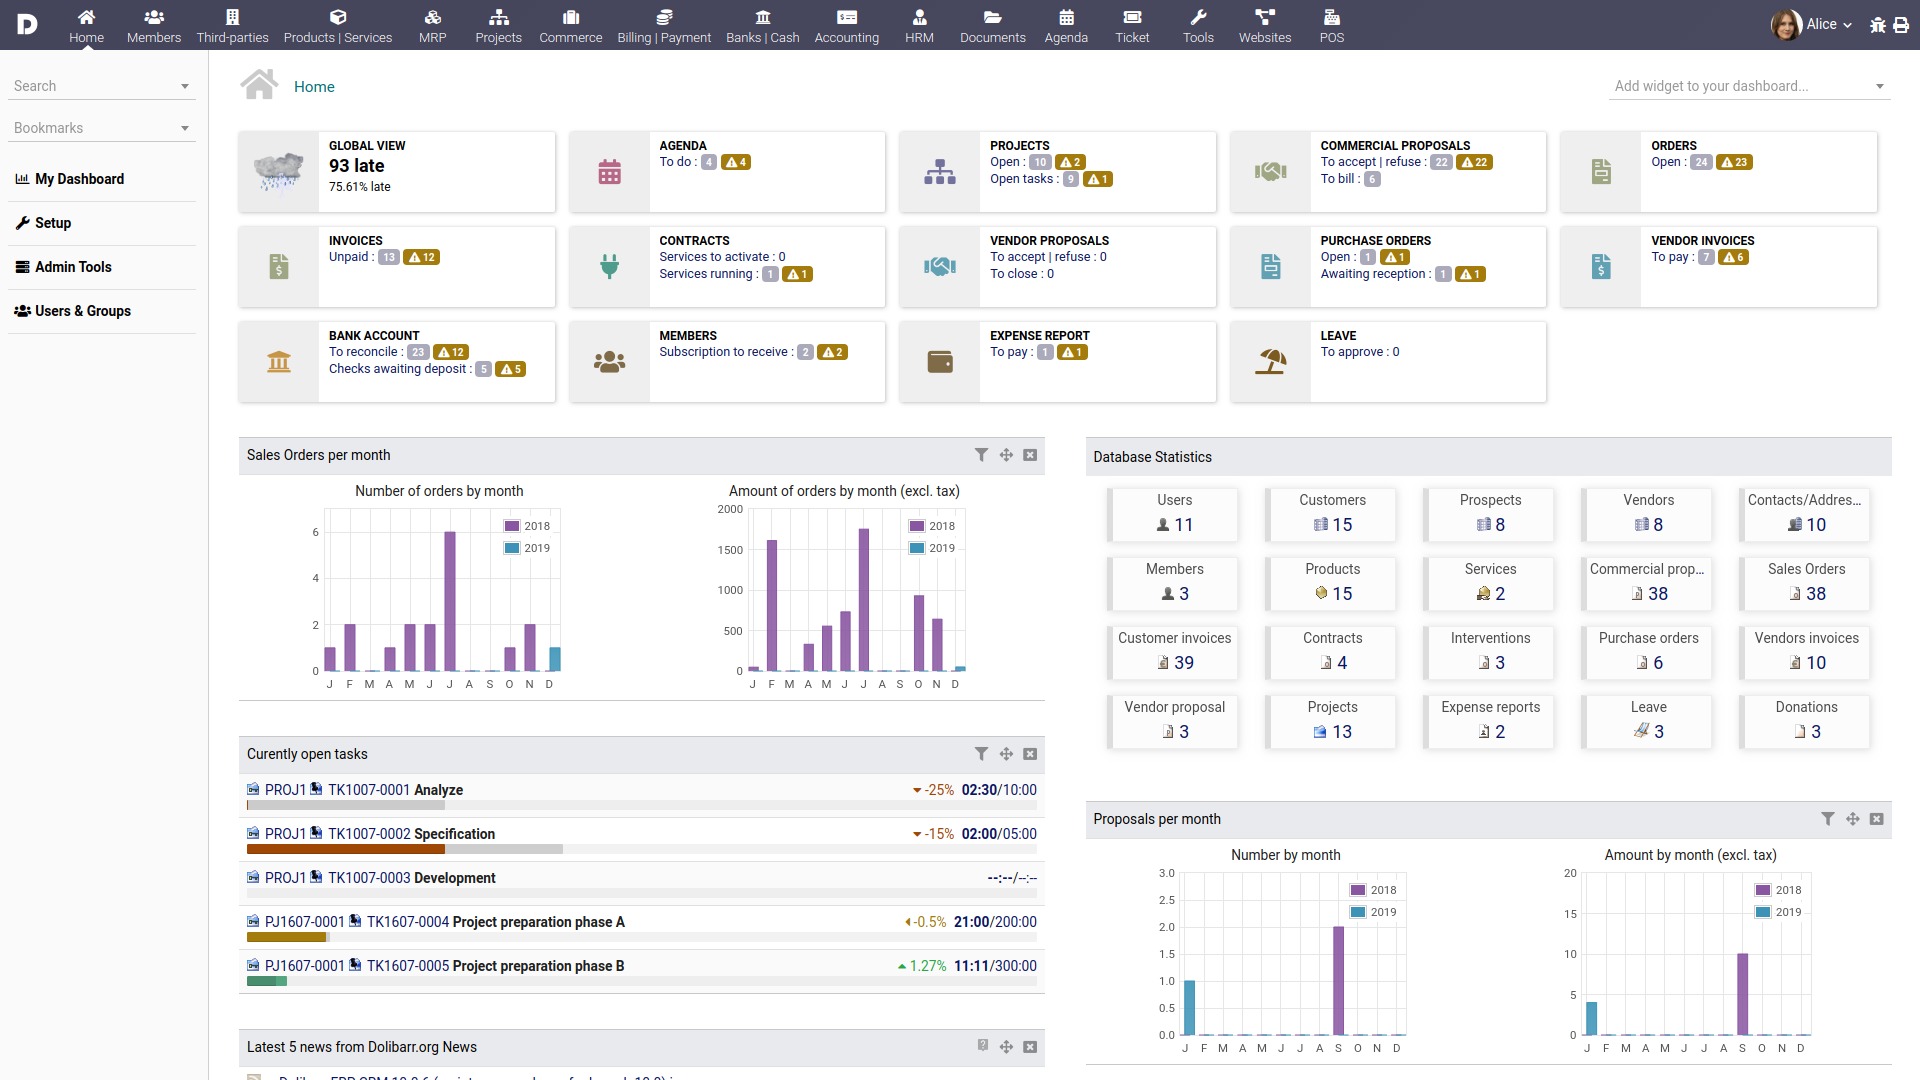
Task: Open the HRM module
Action: 919,24
